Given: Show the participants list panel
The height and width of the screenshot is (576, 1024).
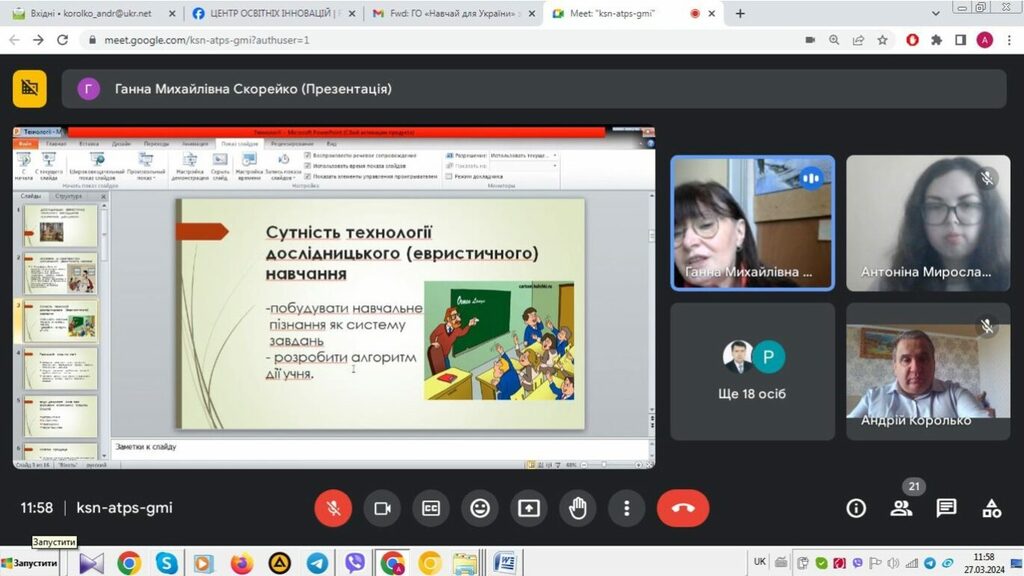Looking at the screenshot, I should (902, 508).
